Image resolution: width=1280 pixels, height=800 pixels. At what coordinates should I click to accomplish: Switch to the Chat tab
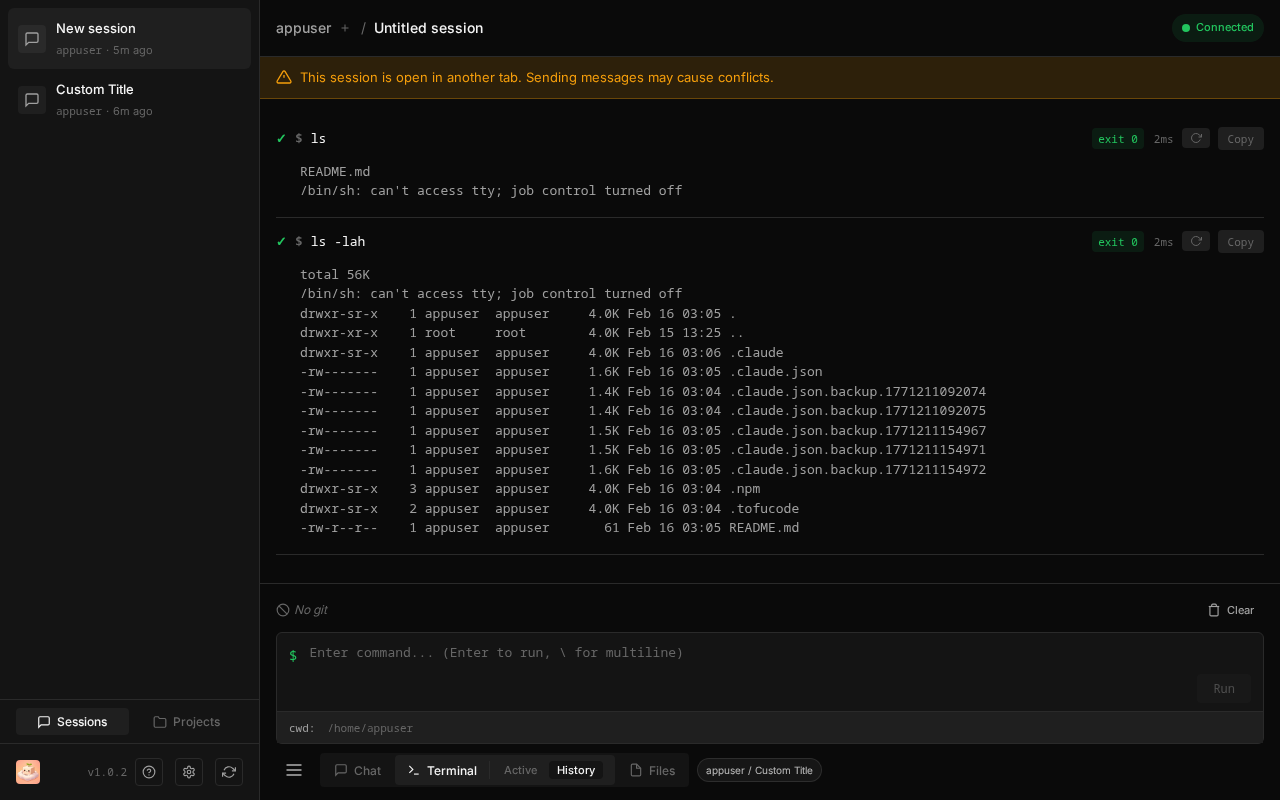pos(357,770)
